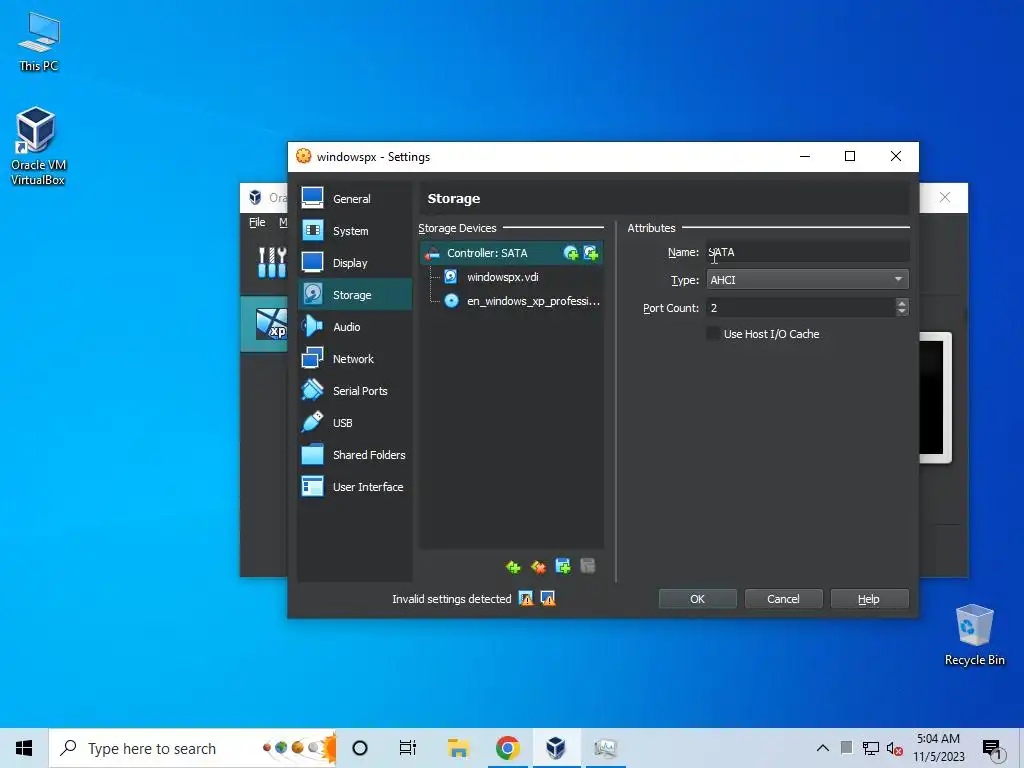Click the Port Count value field
The image size is (1024, 768).
click(801, 308)
